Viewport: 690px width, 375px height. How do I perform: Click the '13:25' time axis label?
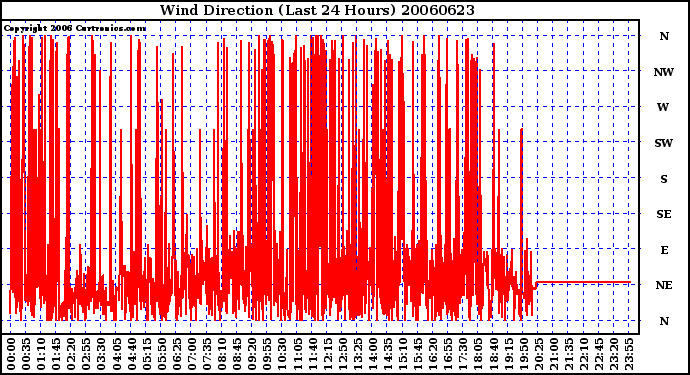(x=358, y=354)
